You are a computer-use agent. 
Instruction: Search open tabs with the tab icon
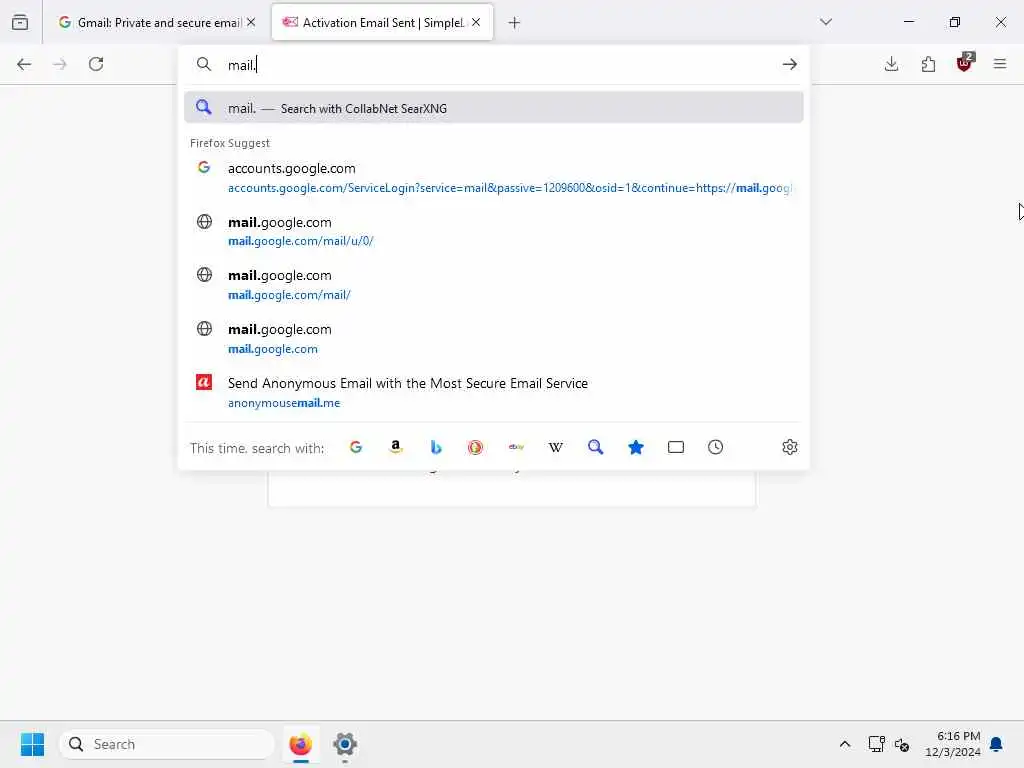tap(676, 447)
